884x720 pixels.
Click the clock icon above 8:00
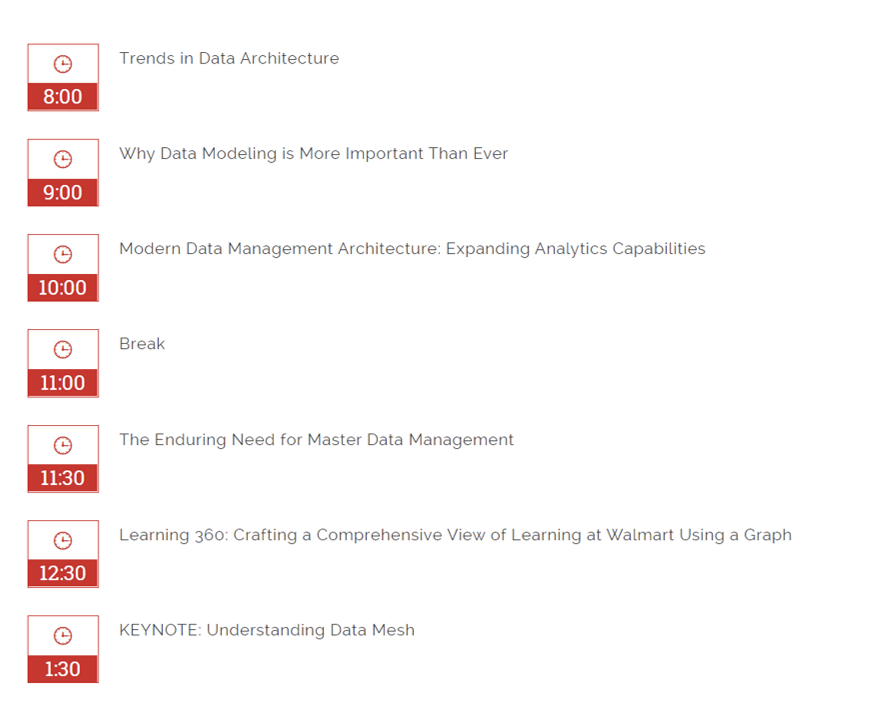(63, 64)
